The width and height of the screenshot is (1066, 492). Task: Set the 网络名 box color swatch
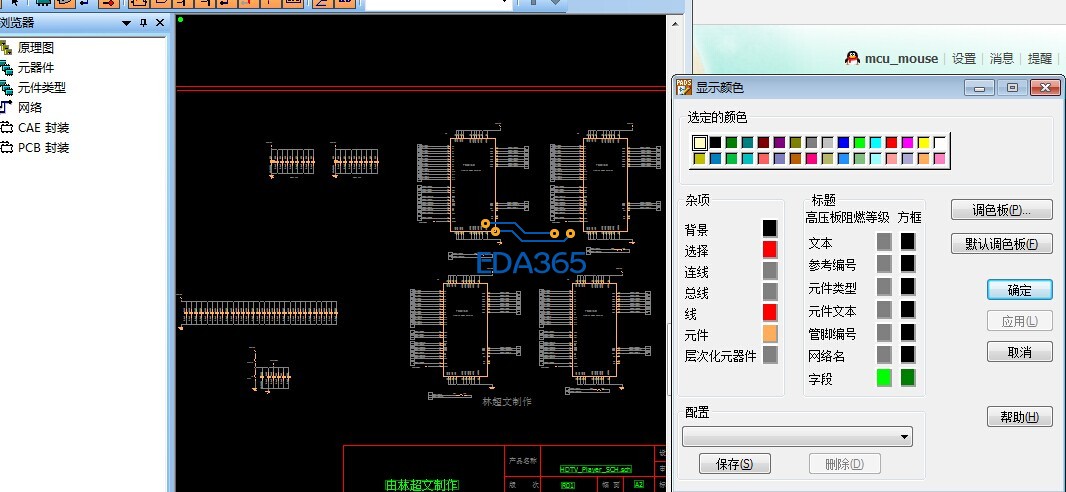pos(908,355)
